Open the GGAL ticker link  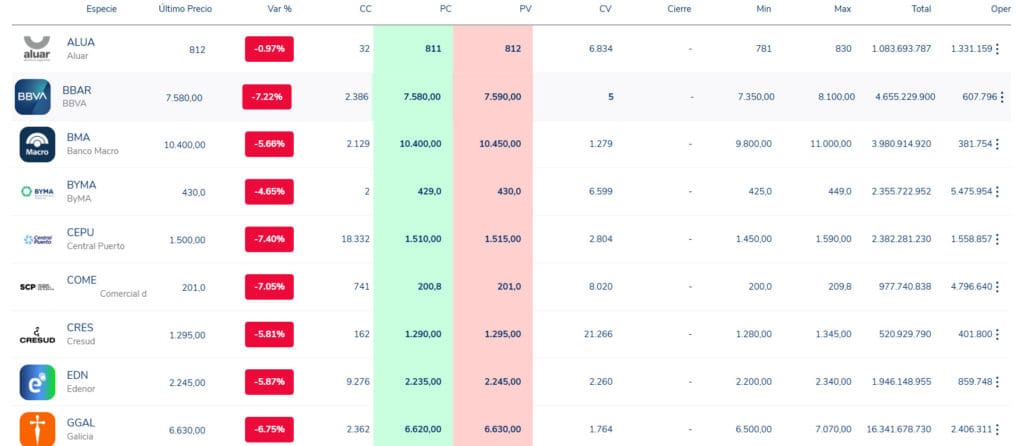[x=80, y=422]
